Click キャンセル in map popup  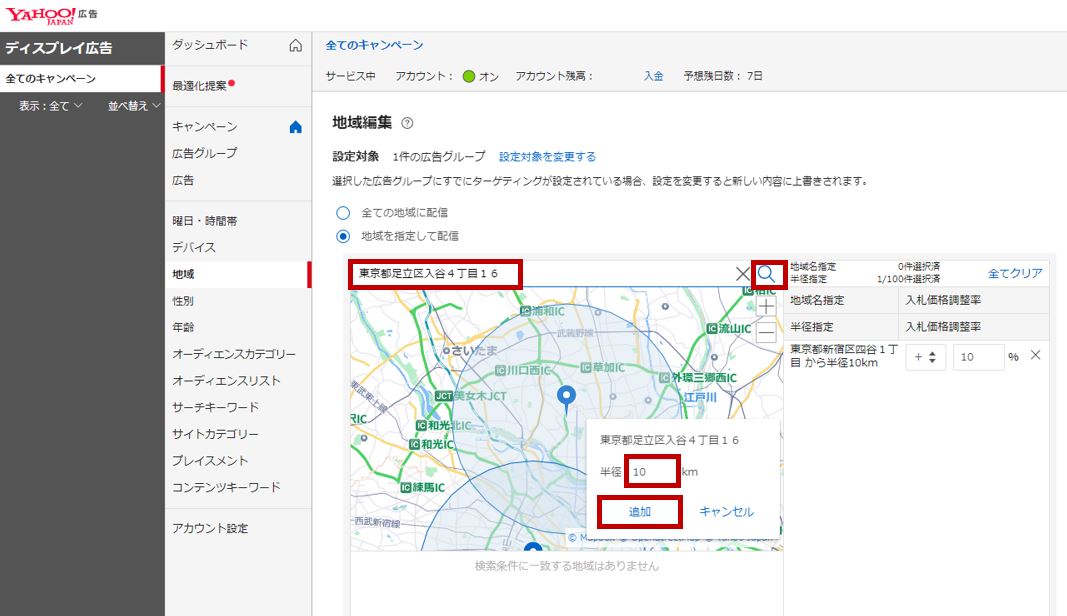pyautogui.click(x=726, y=512)
